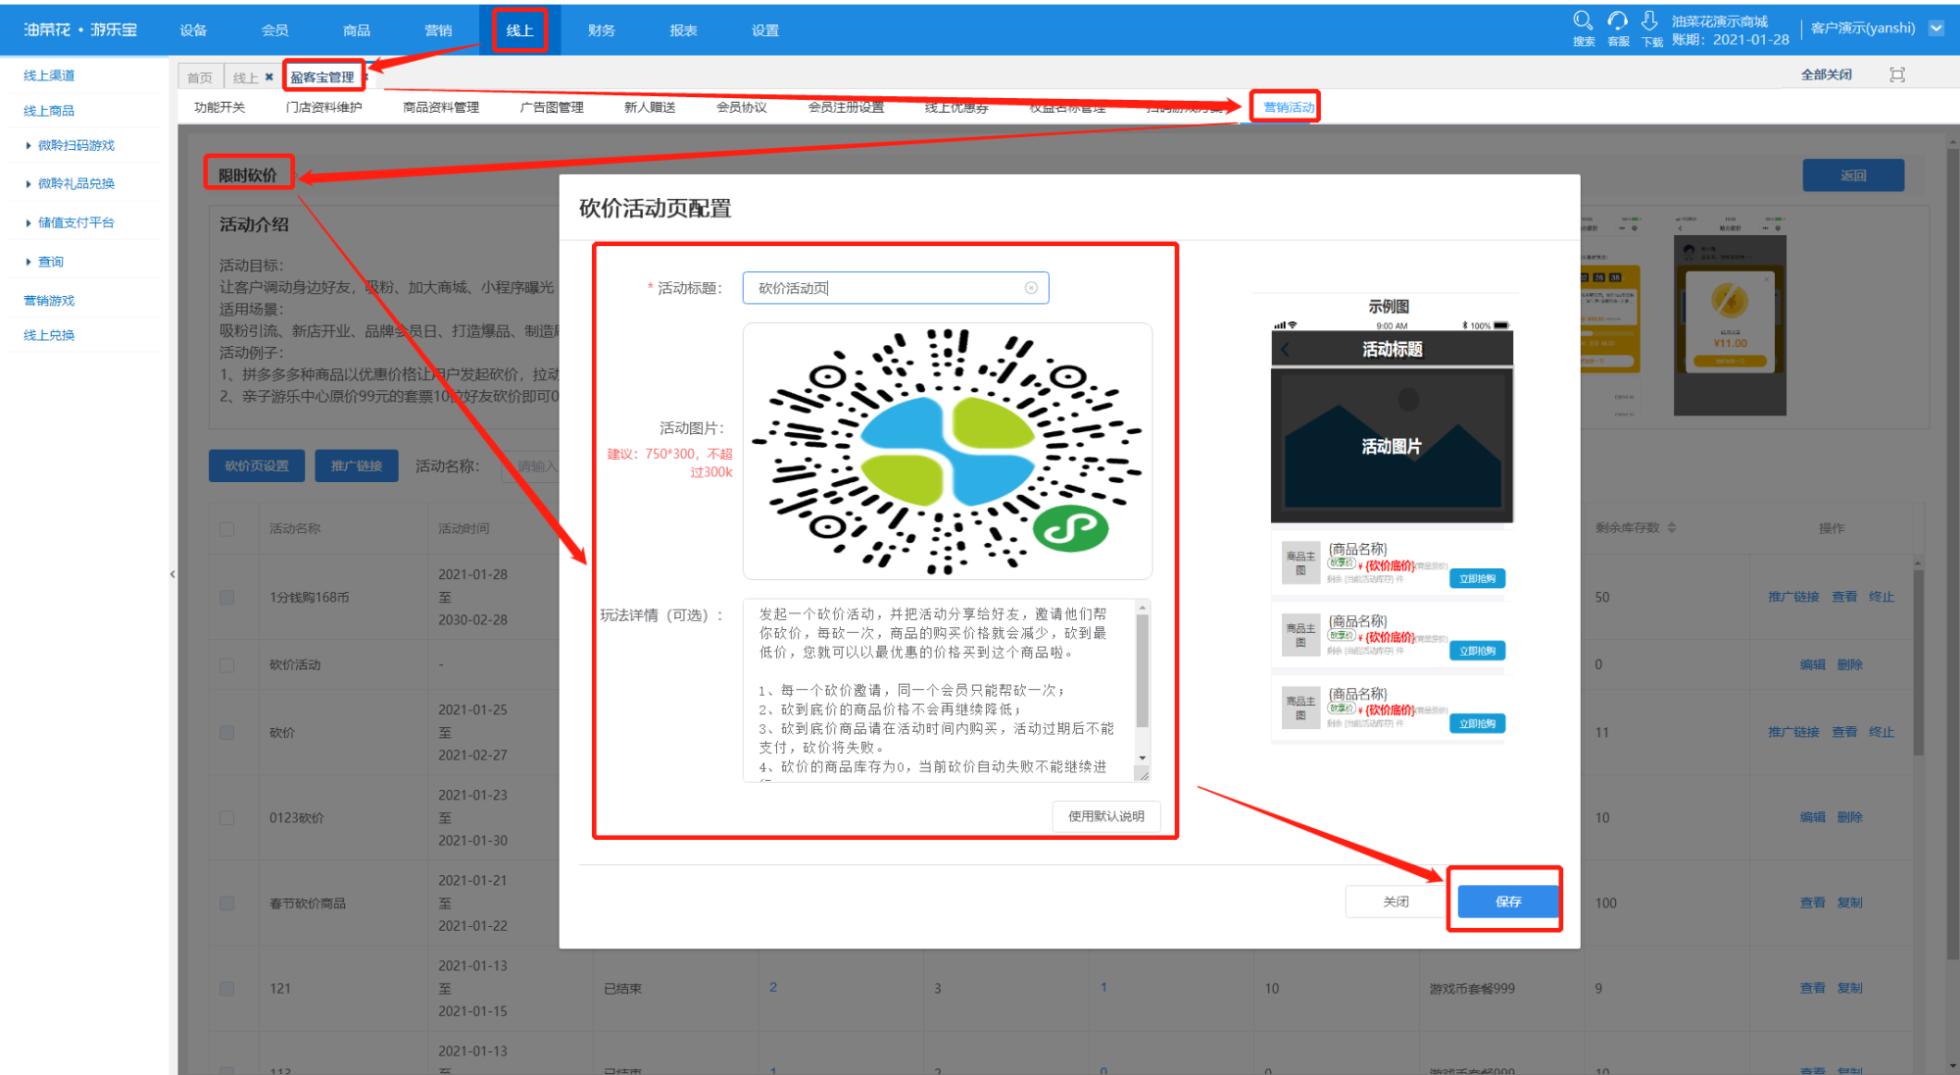Click the blue 推广链接 button above table

coord(357,466)
